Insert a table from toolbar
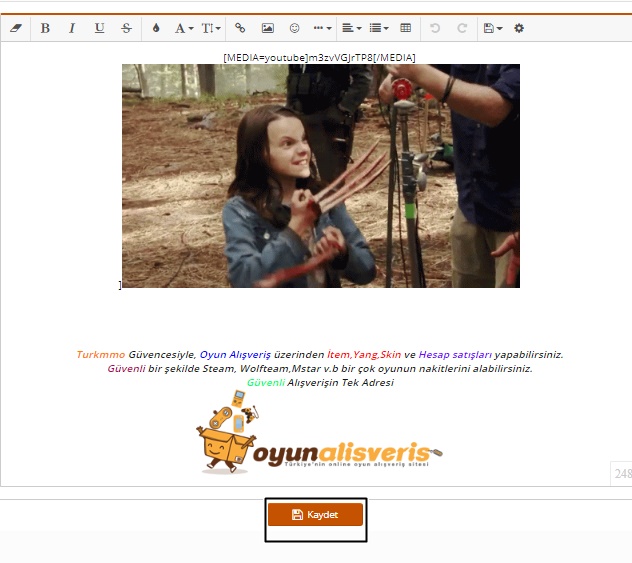Image resolution: width=632 pixels, height=563 pixels. pos(405,29)
